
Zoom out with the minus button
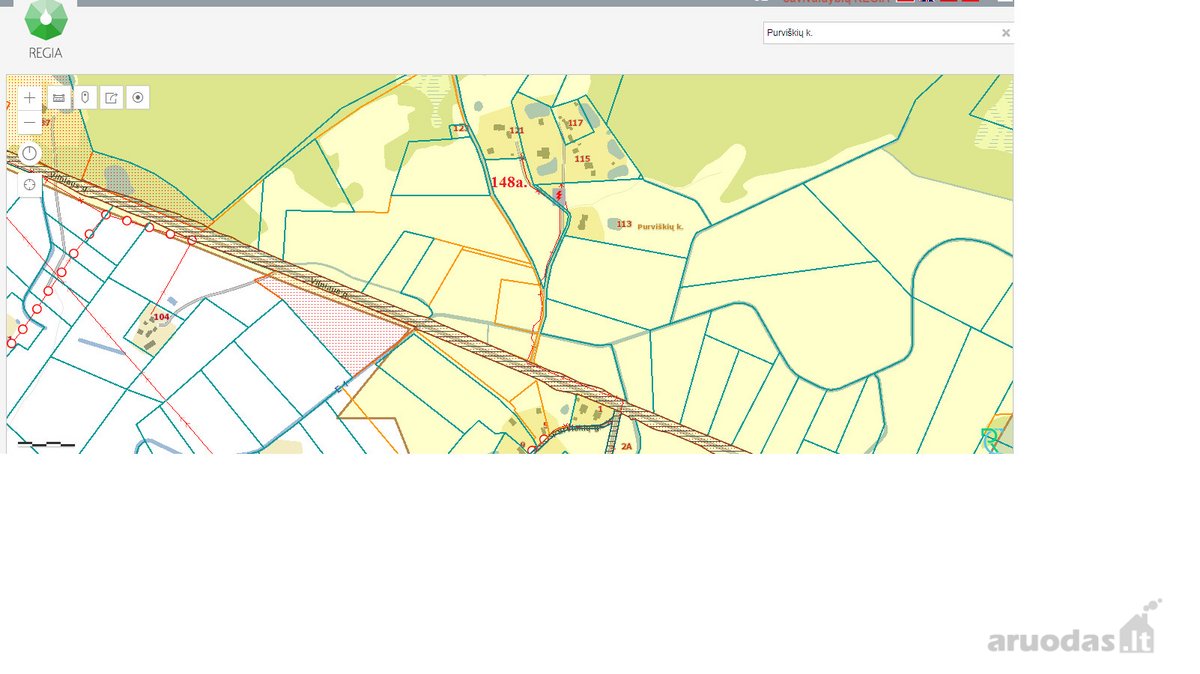(30, 123)
